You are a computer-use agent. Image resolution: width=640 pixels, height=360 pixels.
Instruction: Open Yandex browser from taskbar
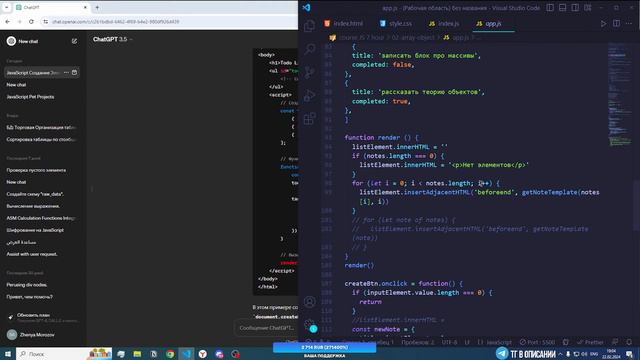click(202, 354)
